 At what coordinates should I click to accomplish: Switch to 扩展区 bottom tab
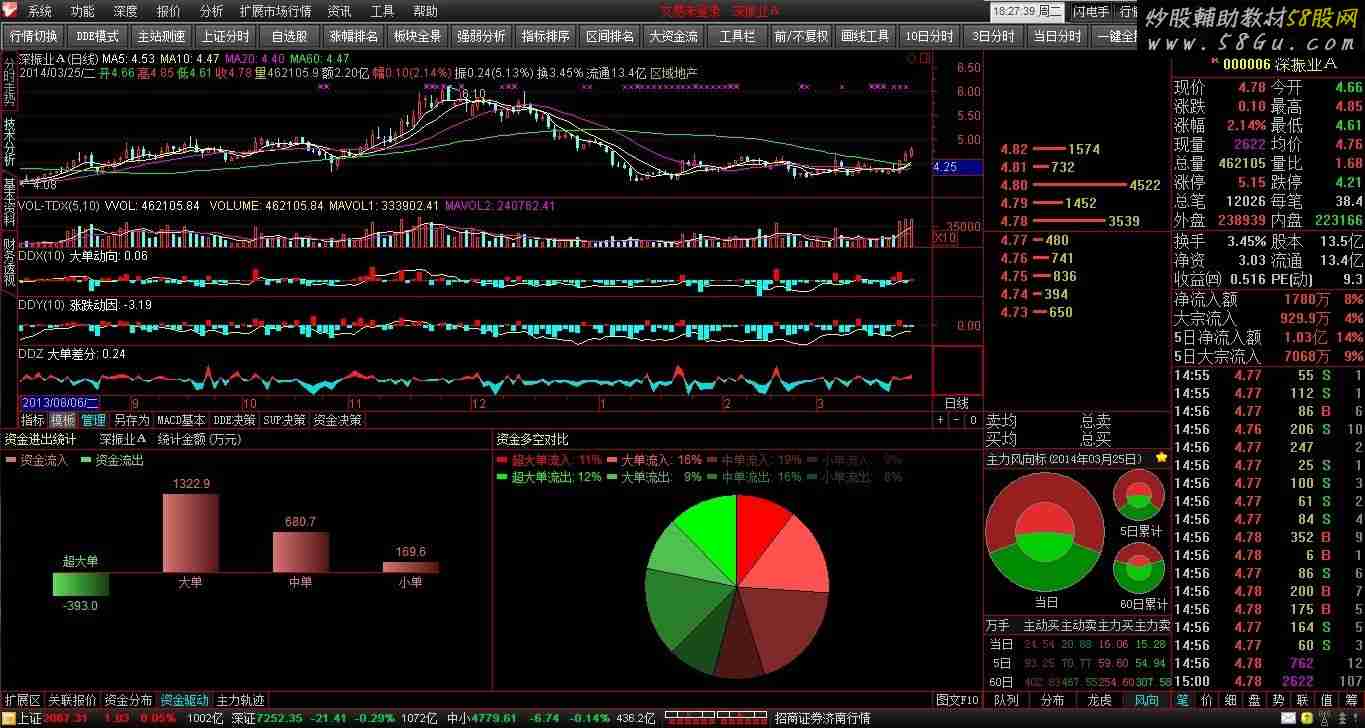(22, 700)
